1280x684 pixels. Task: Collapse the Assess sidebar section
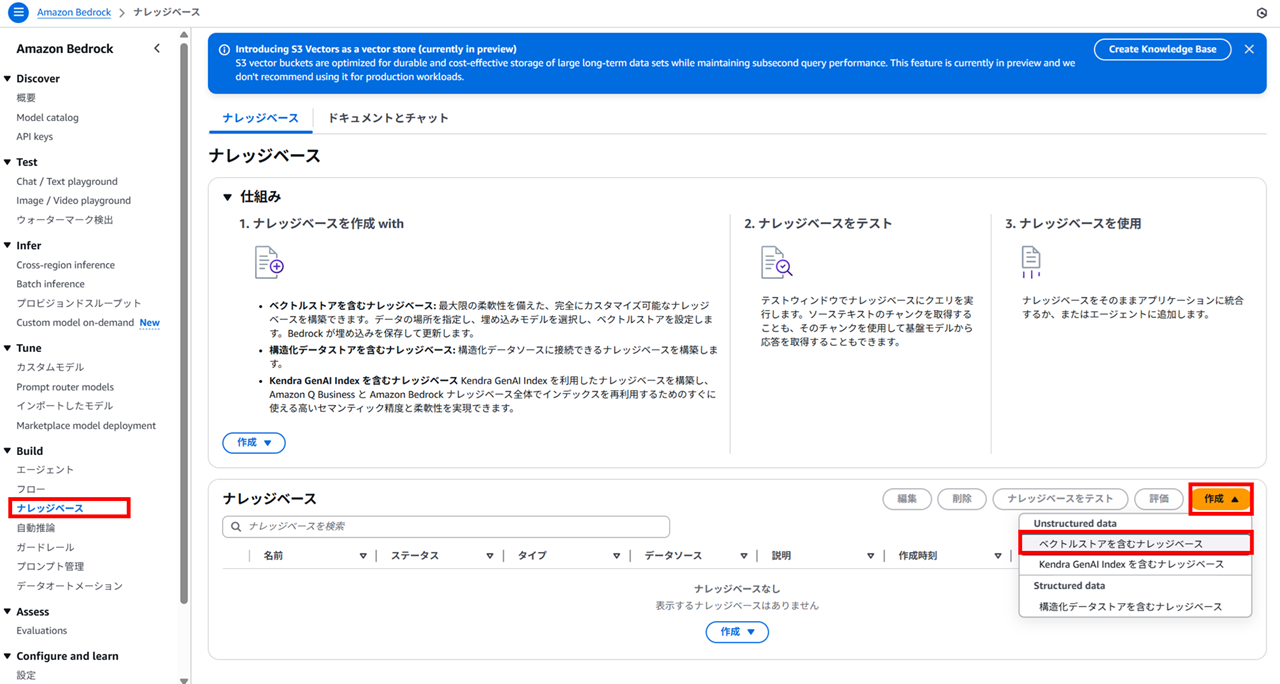coord(8,611)
